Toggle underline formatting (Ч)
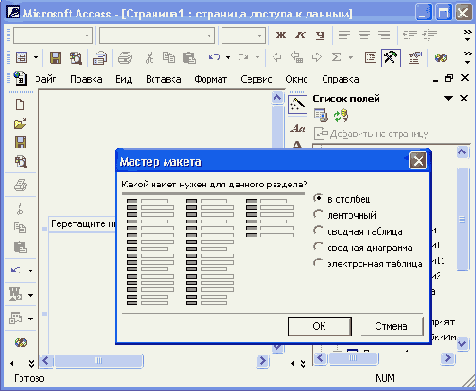The width and height of the screenshot is (476, 391). (320, 35)
